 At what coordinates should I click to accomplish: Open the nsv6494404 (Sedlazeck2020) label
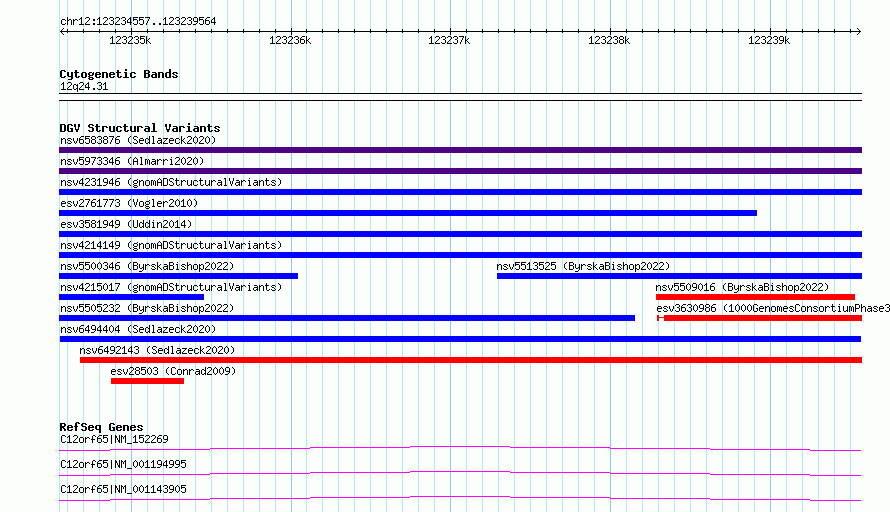[x=138, y=329]
